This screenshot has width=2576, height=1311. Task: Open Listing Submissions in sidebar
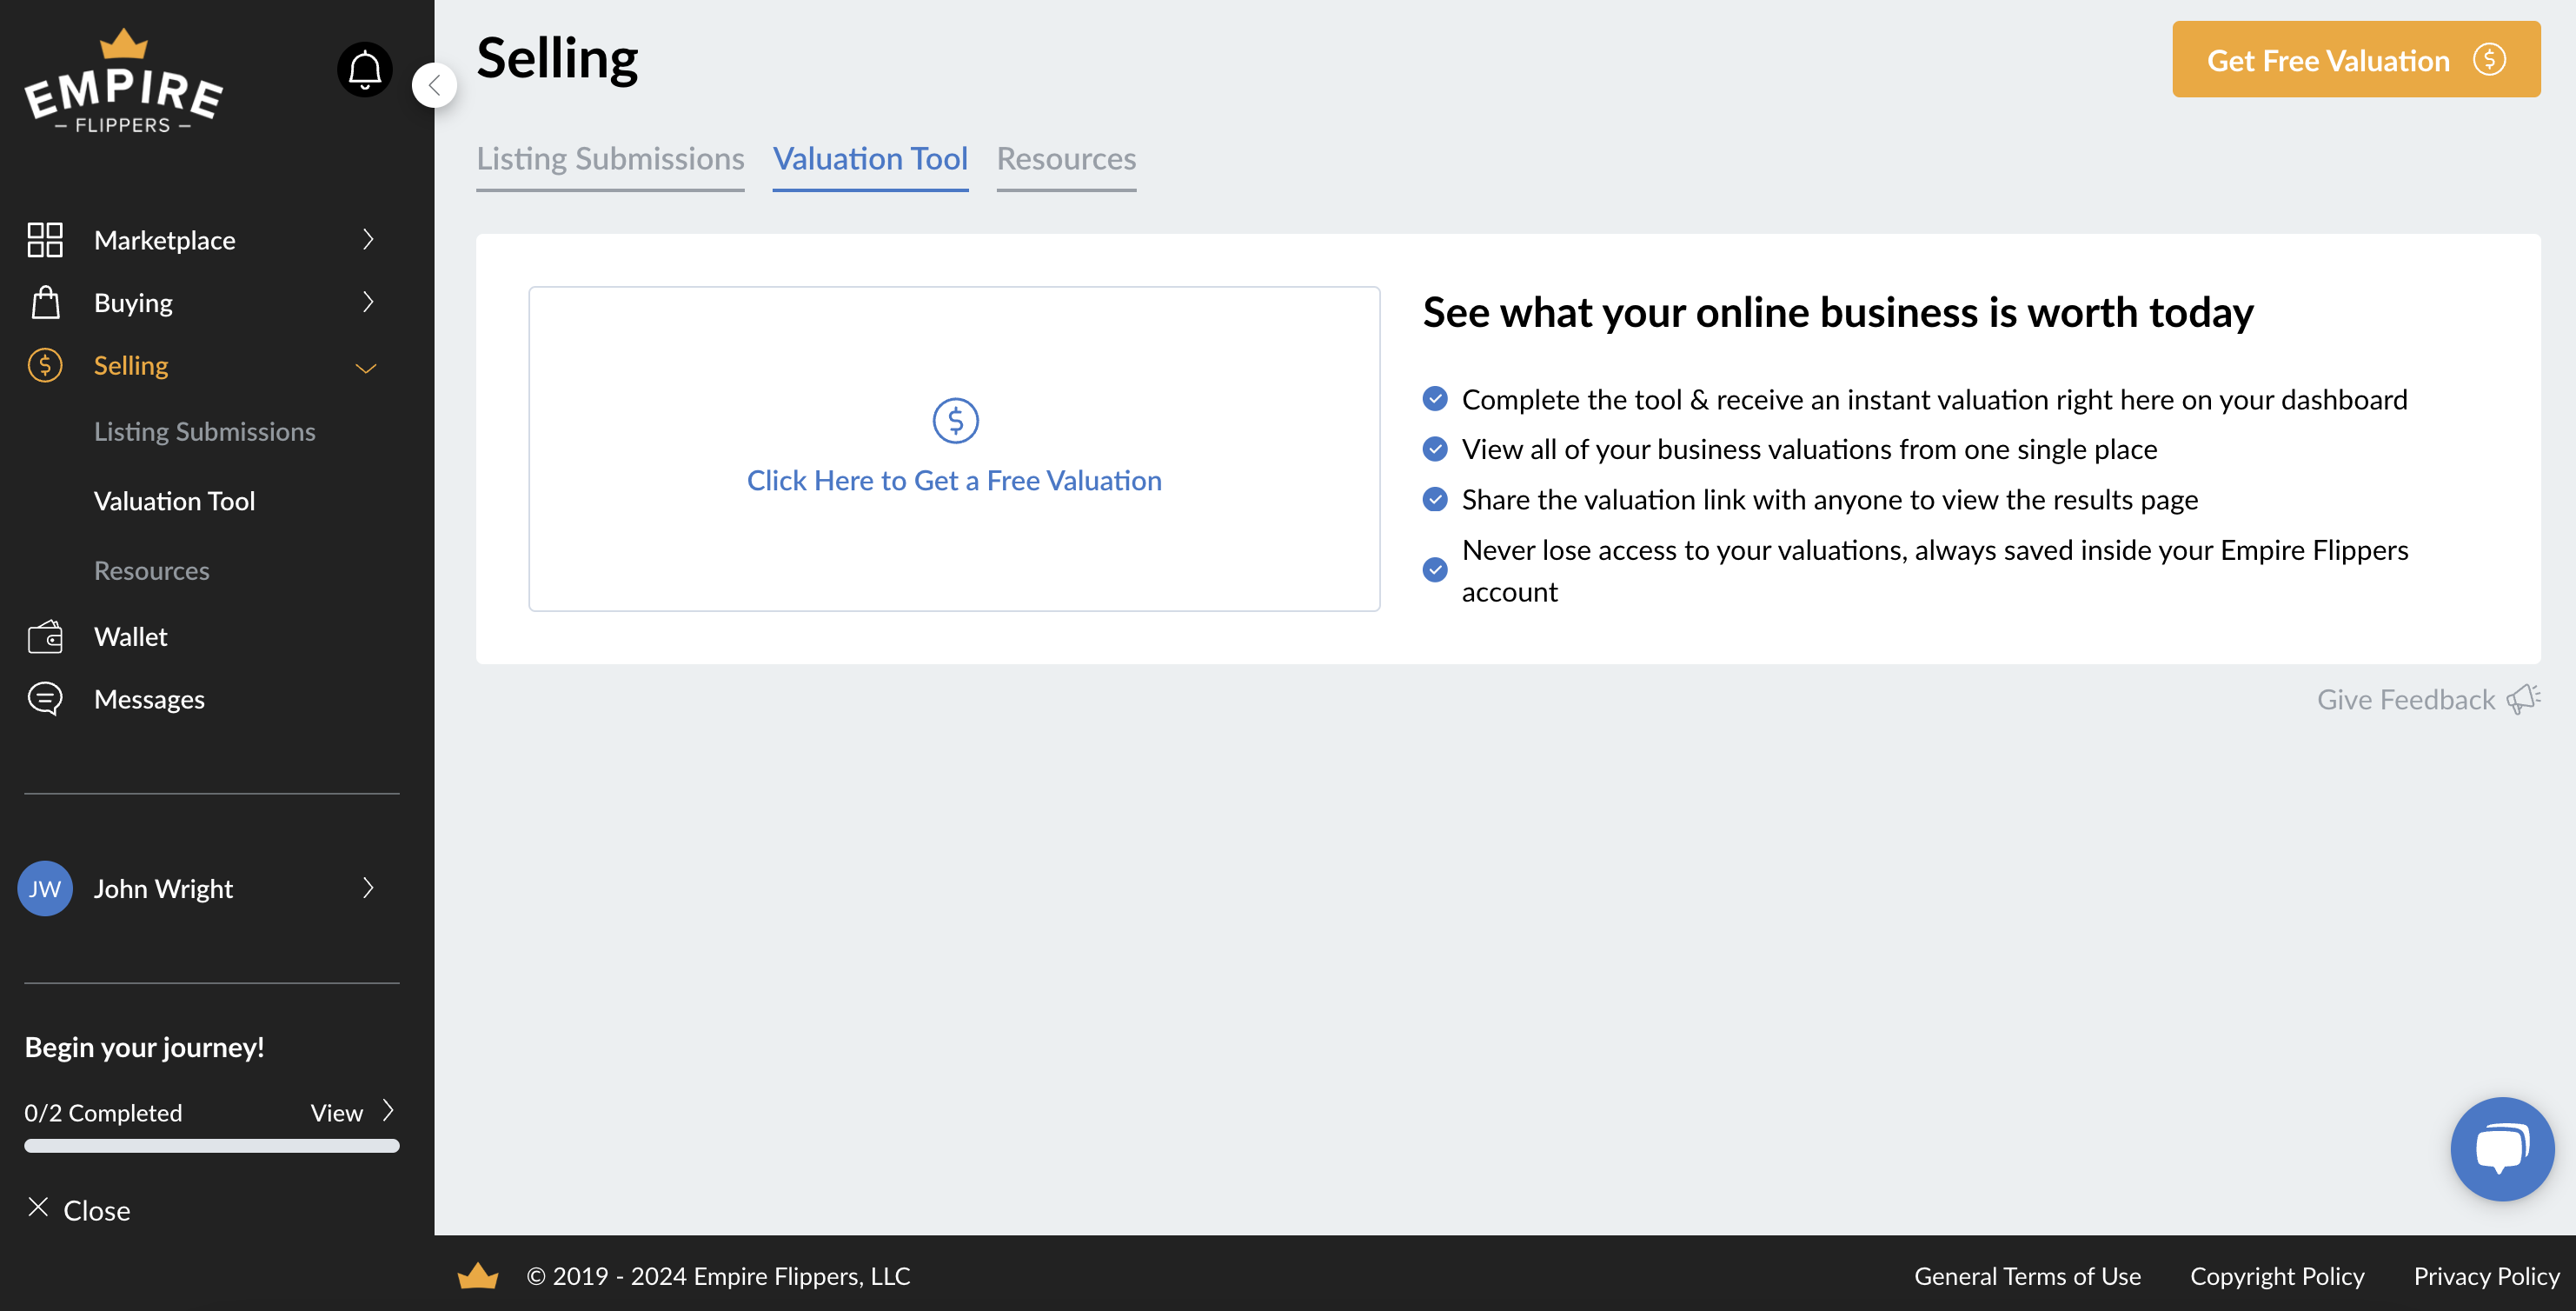tap(205, 432)
